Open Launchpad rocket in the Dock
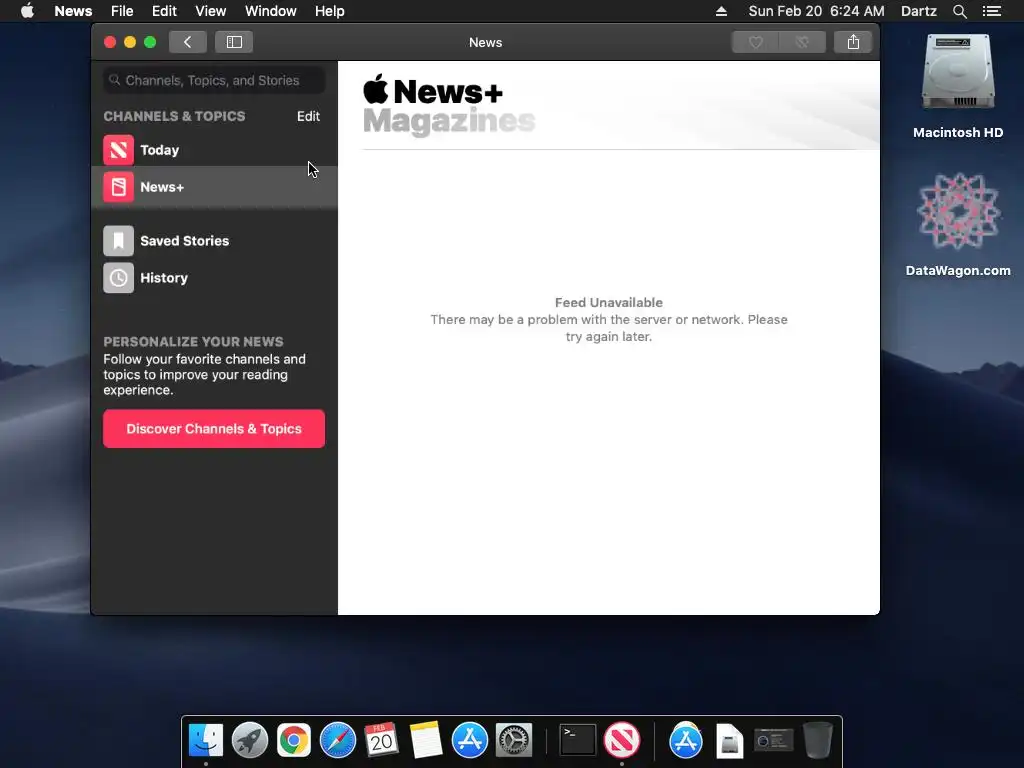This screenshot has width=1024, height=768. tap(249, 741)
